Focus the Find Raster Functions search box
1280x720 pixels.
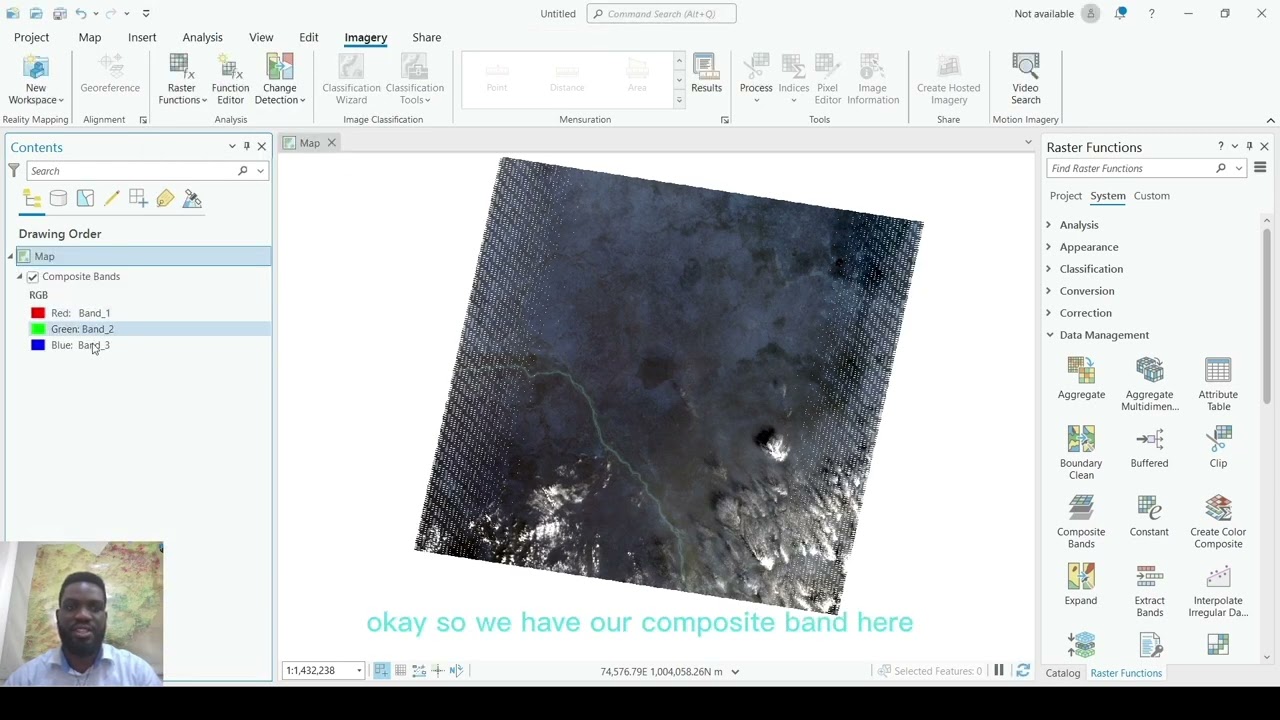click(1130, 168)
